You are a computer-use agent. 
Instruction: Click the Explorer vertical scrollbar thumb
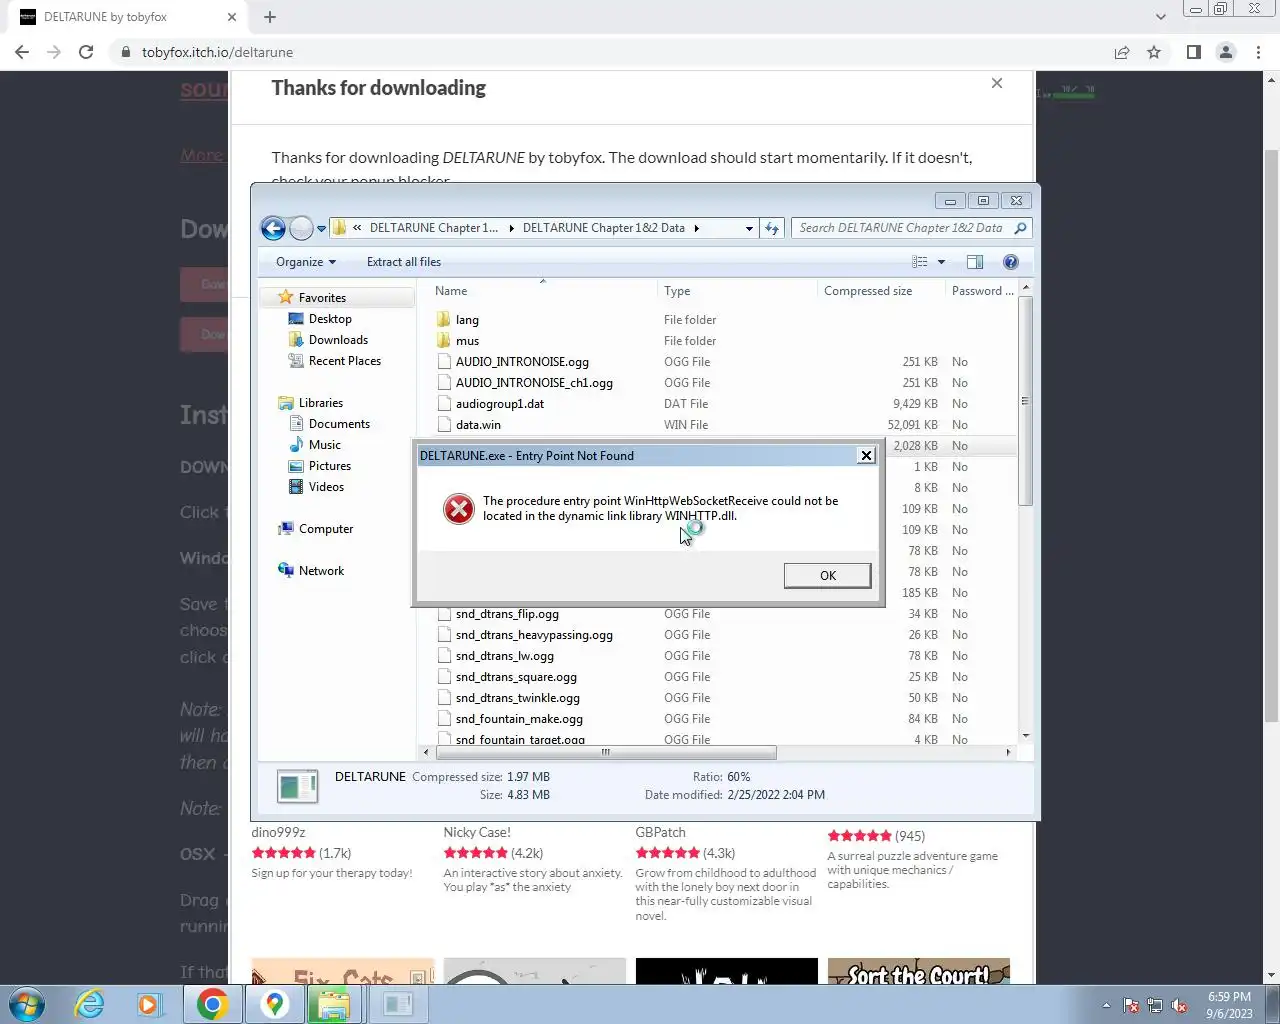point(1025,400)
